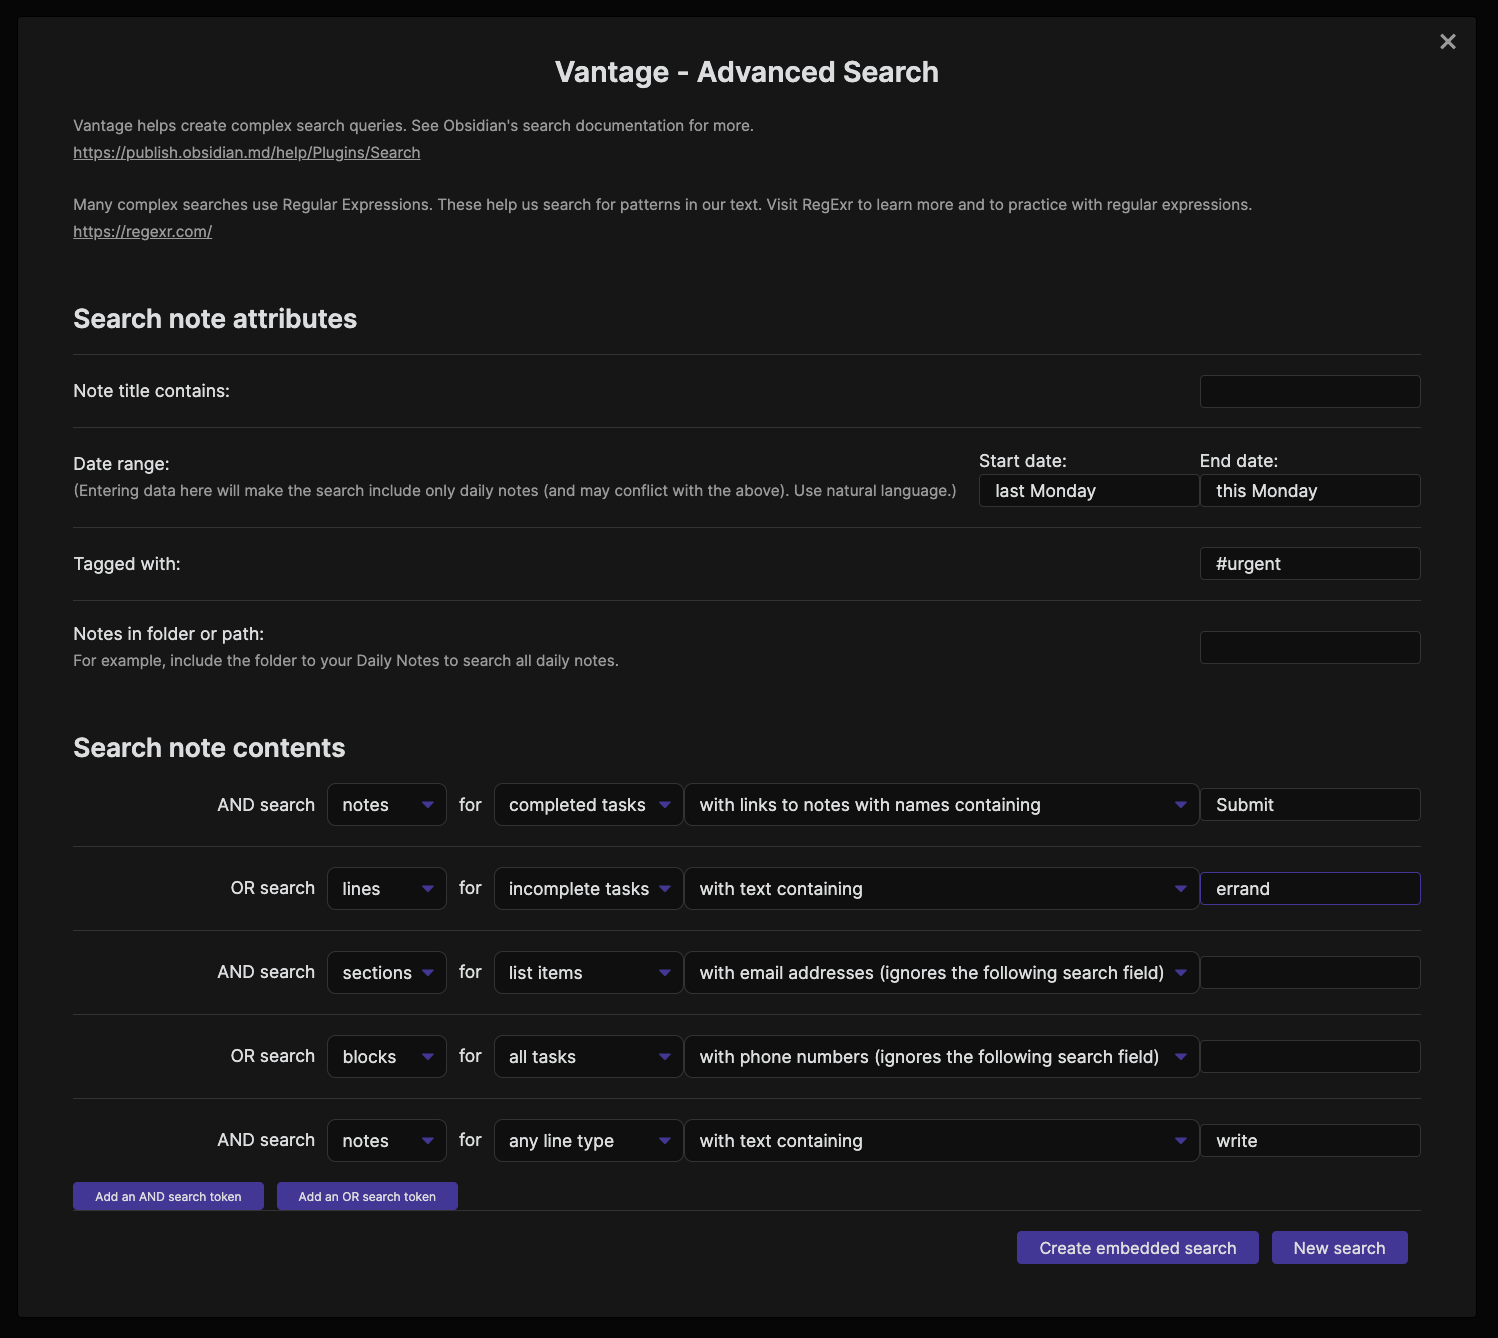This screenshot has width=1498, height=1338.
Task: Open the blocks scope dropdown
Action: (387, 1056)
